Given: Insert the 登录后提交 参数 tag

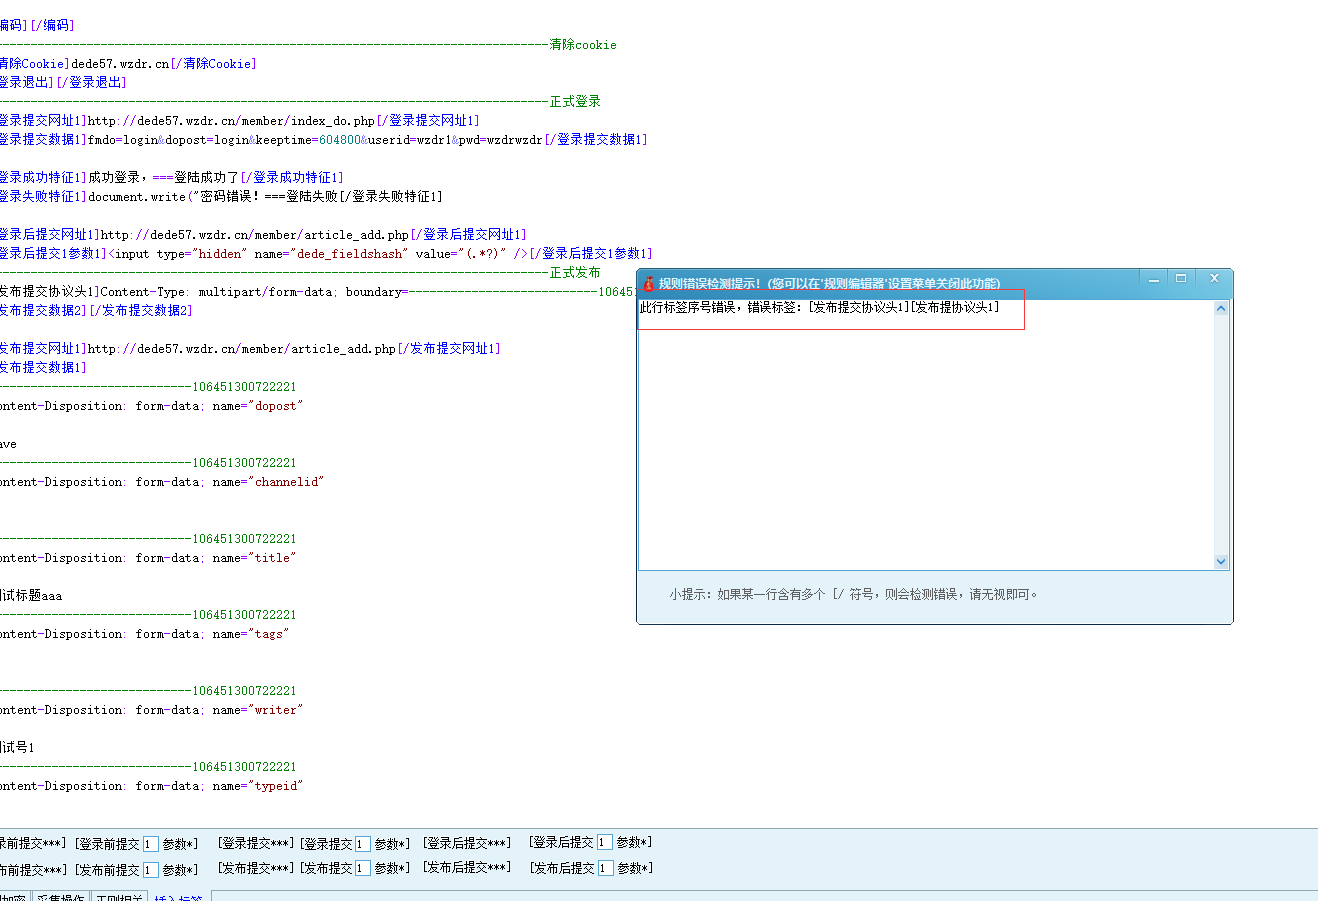Looking at the screenshot, I should [x=573, y=842].
